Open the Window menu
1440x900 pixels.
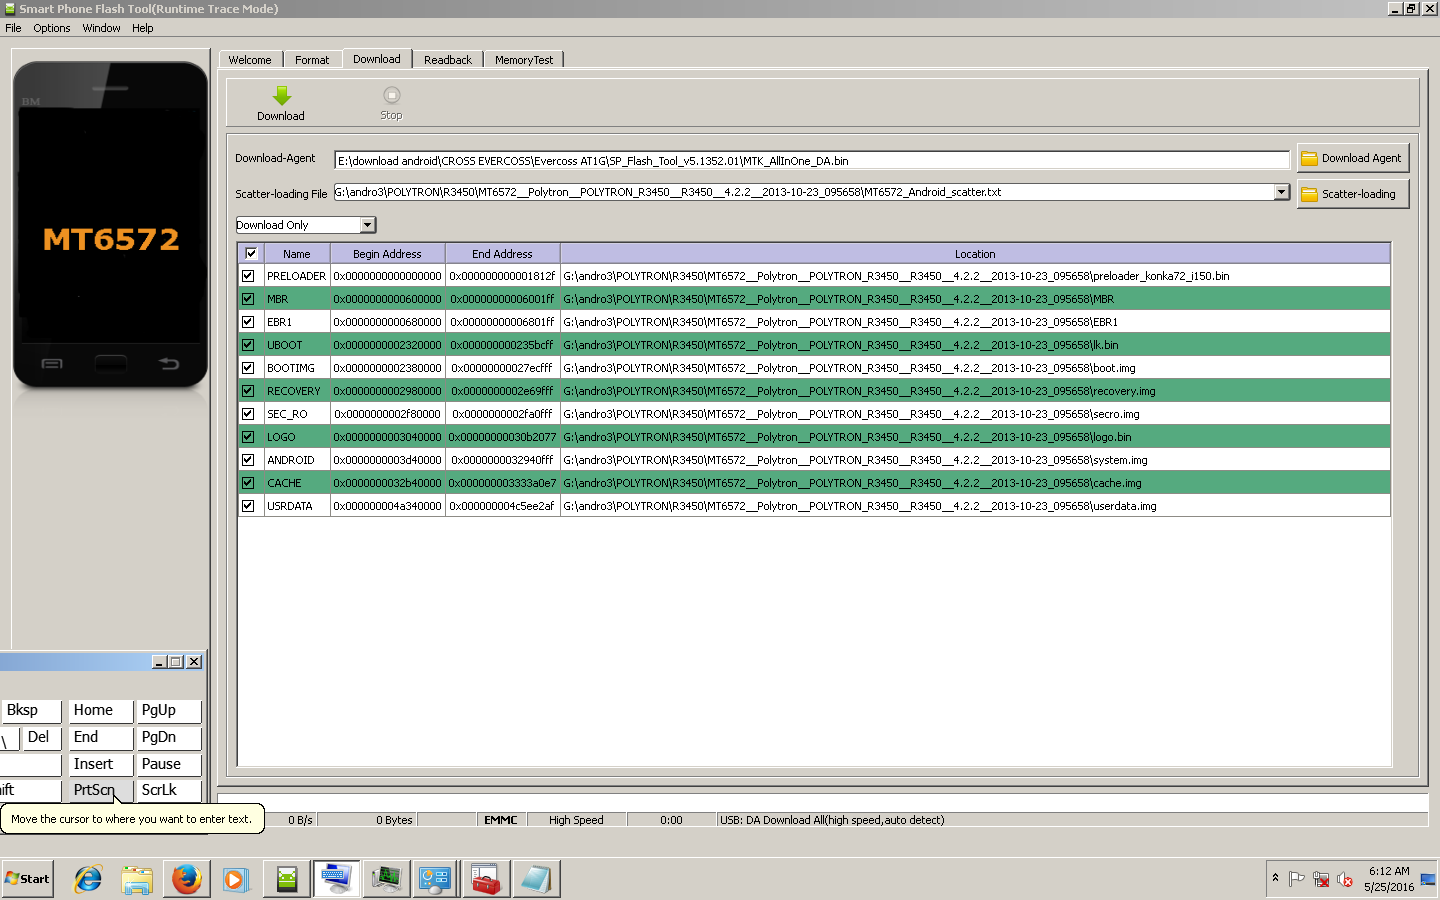coord(101,28)
